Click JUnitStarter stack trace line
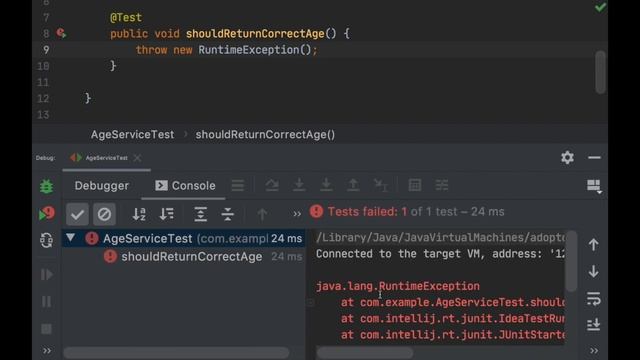The image size is (640, 360). tap(453, 335)
